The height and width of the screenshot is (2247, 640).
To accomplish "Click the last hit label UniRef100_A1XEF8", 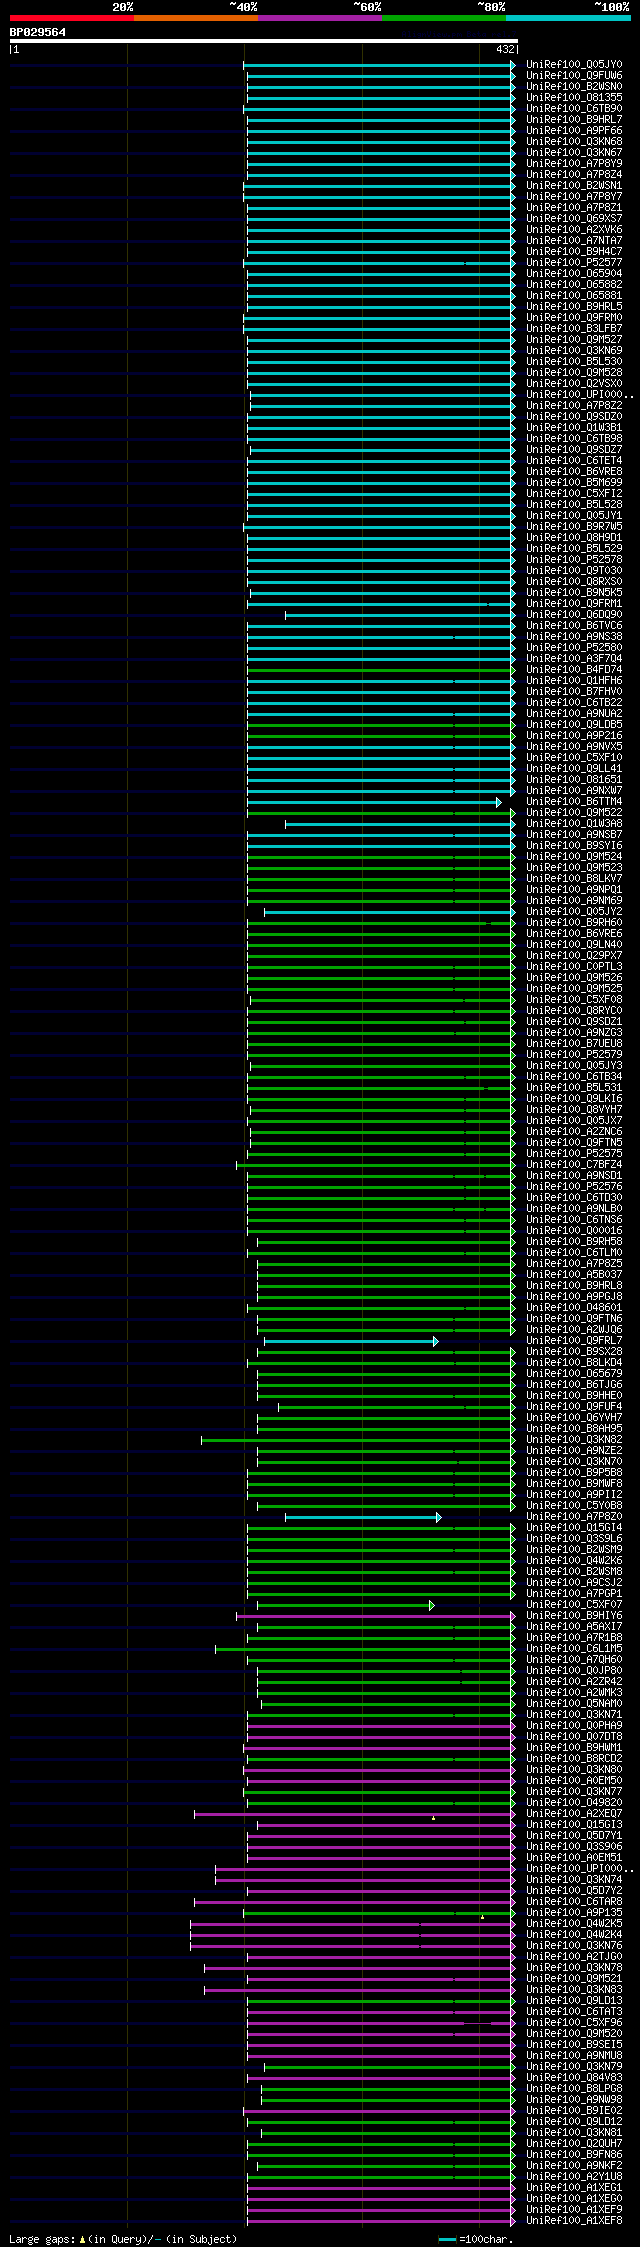I will click(x=574, y=2220).
